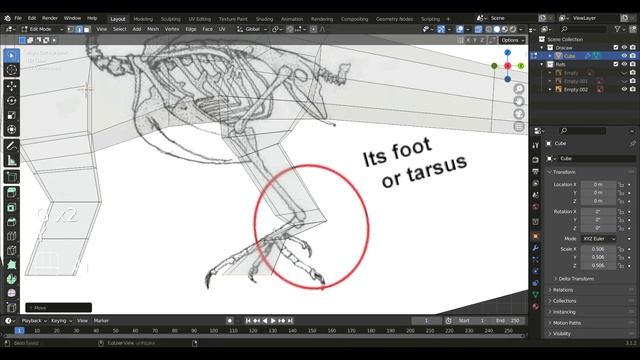
Task: Open the Playback popover in timeline
Action: coord(34,321)
